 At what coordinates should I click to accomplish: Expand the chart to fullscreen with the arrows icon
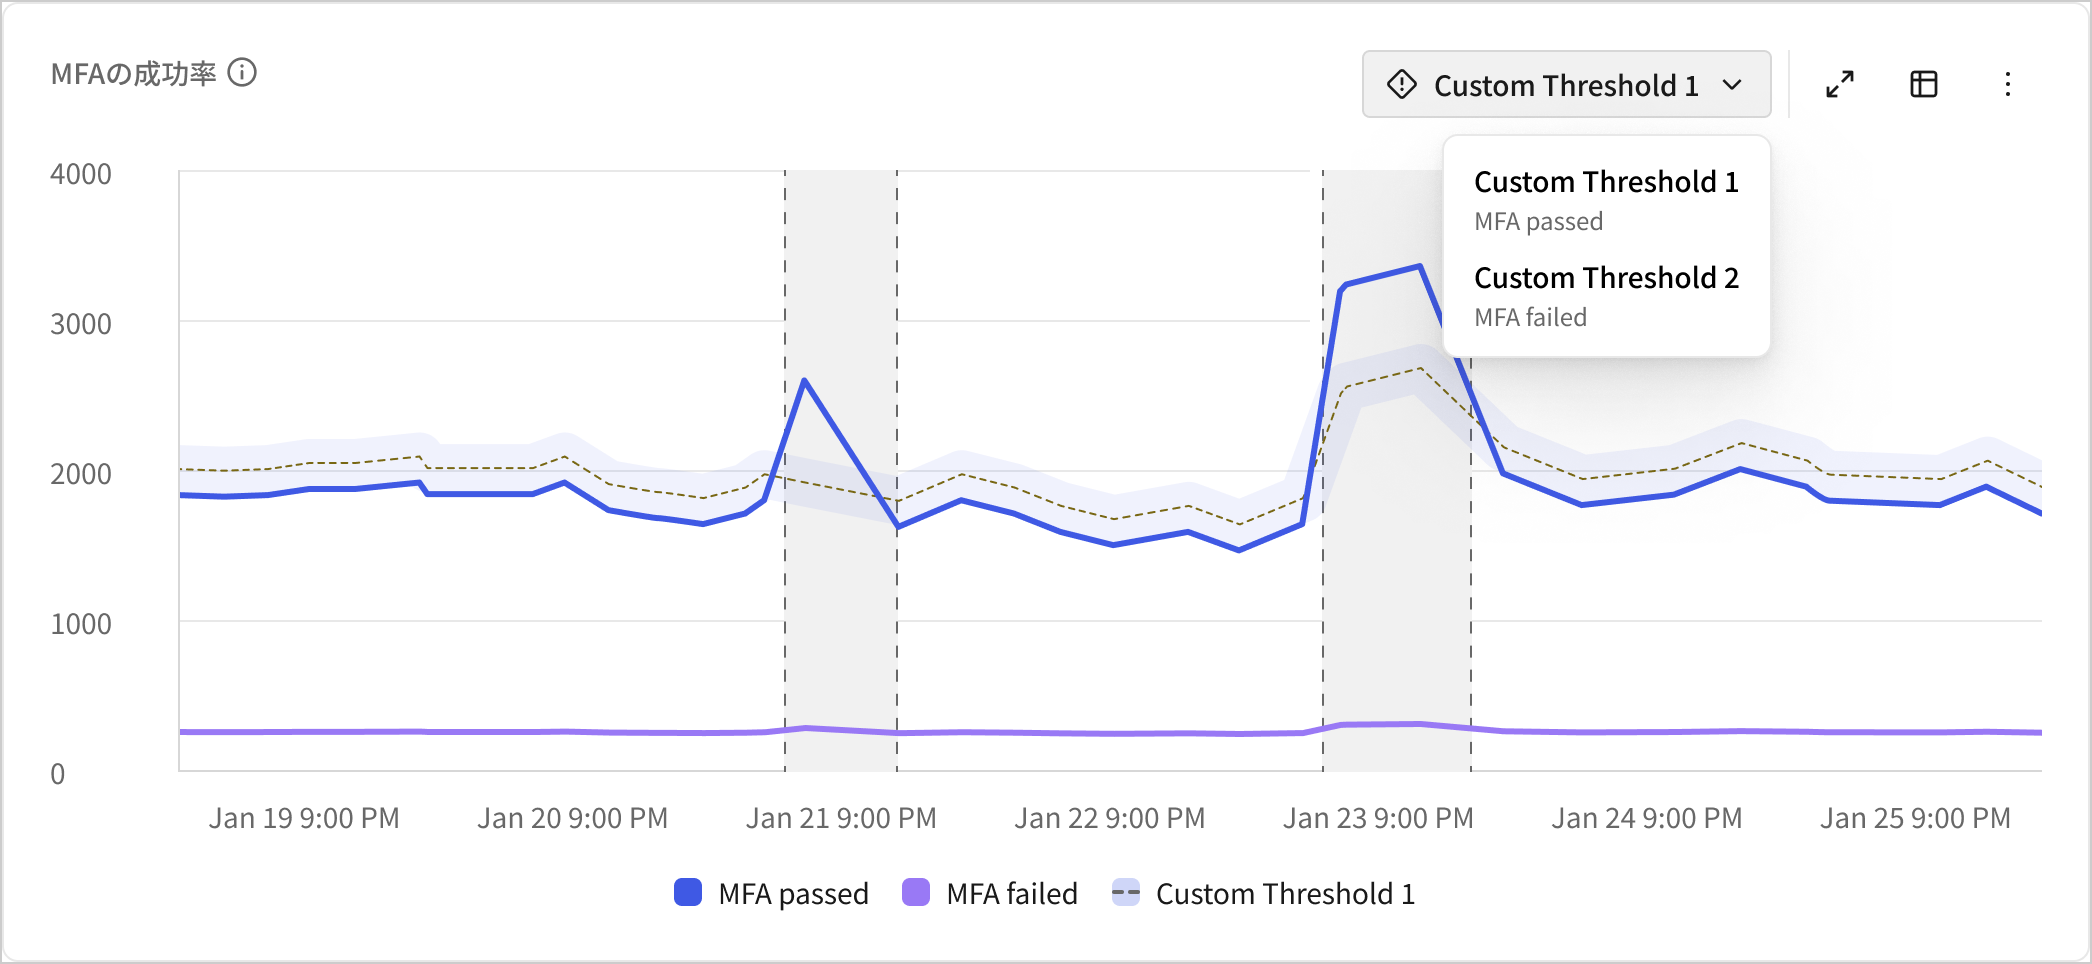point(1840,84)
